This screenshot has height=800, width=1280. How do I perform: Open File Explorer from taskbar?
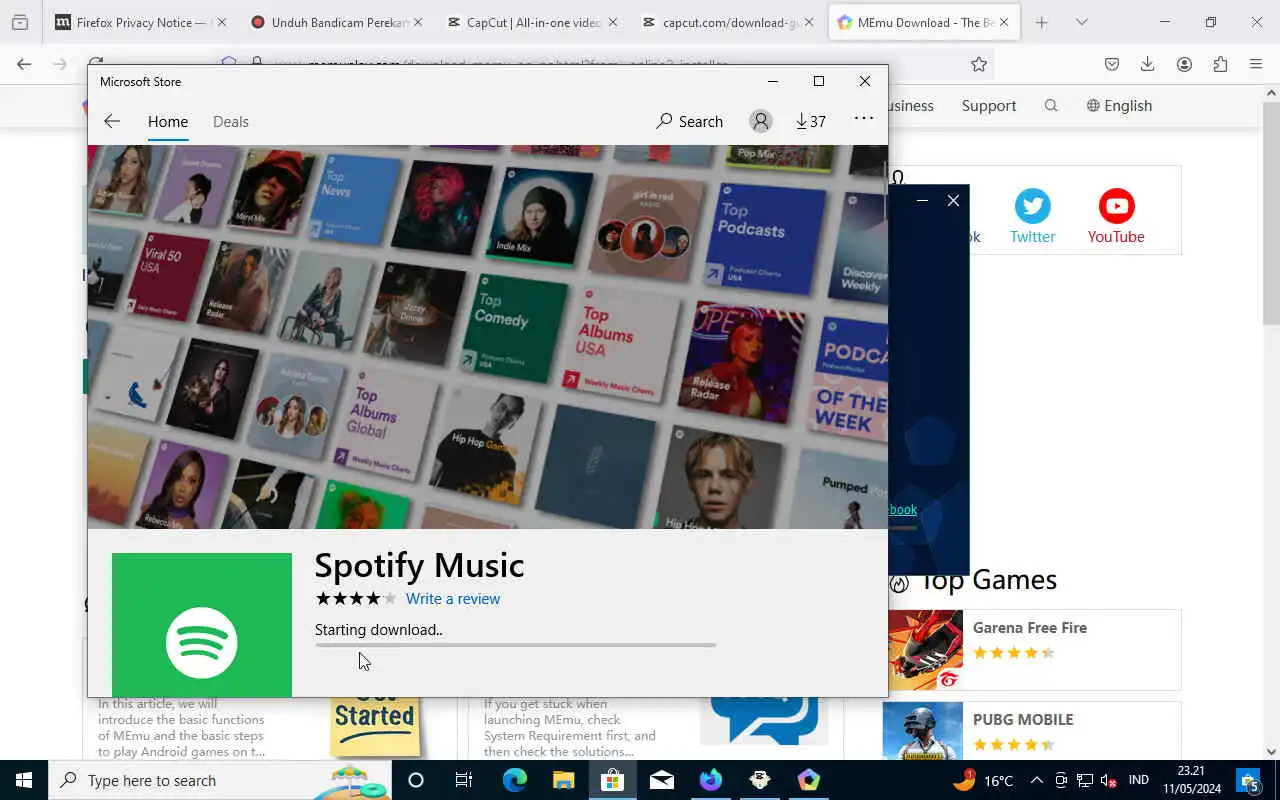[x=563, y=780]
